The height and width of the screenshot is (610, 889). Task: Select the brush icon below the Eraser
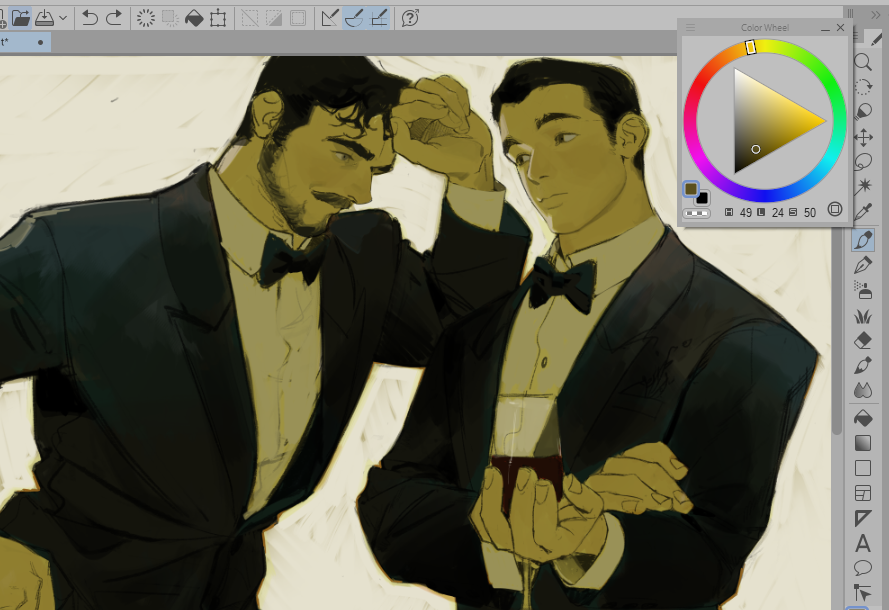click(863, 365)
